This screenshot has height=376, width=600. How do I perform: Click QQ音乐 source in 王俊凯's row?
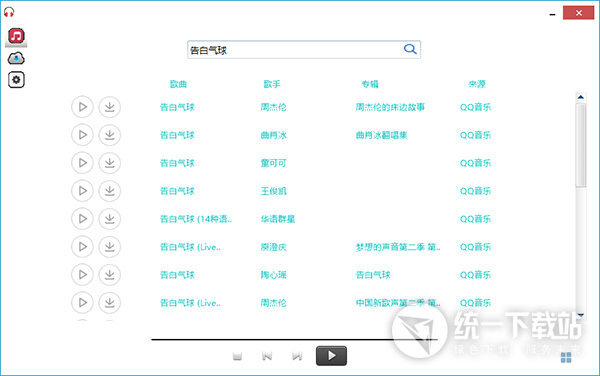coord(475,191)
